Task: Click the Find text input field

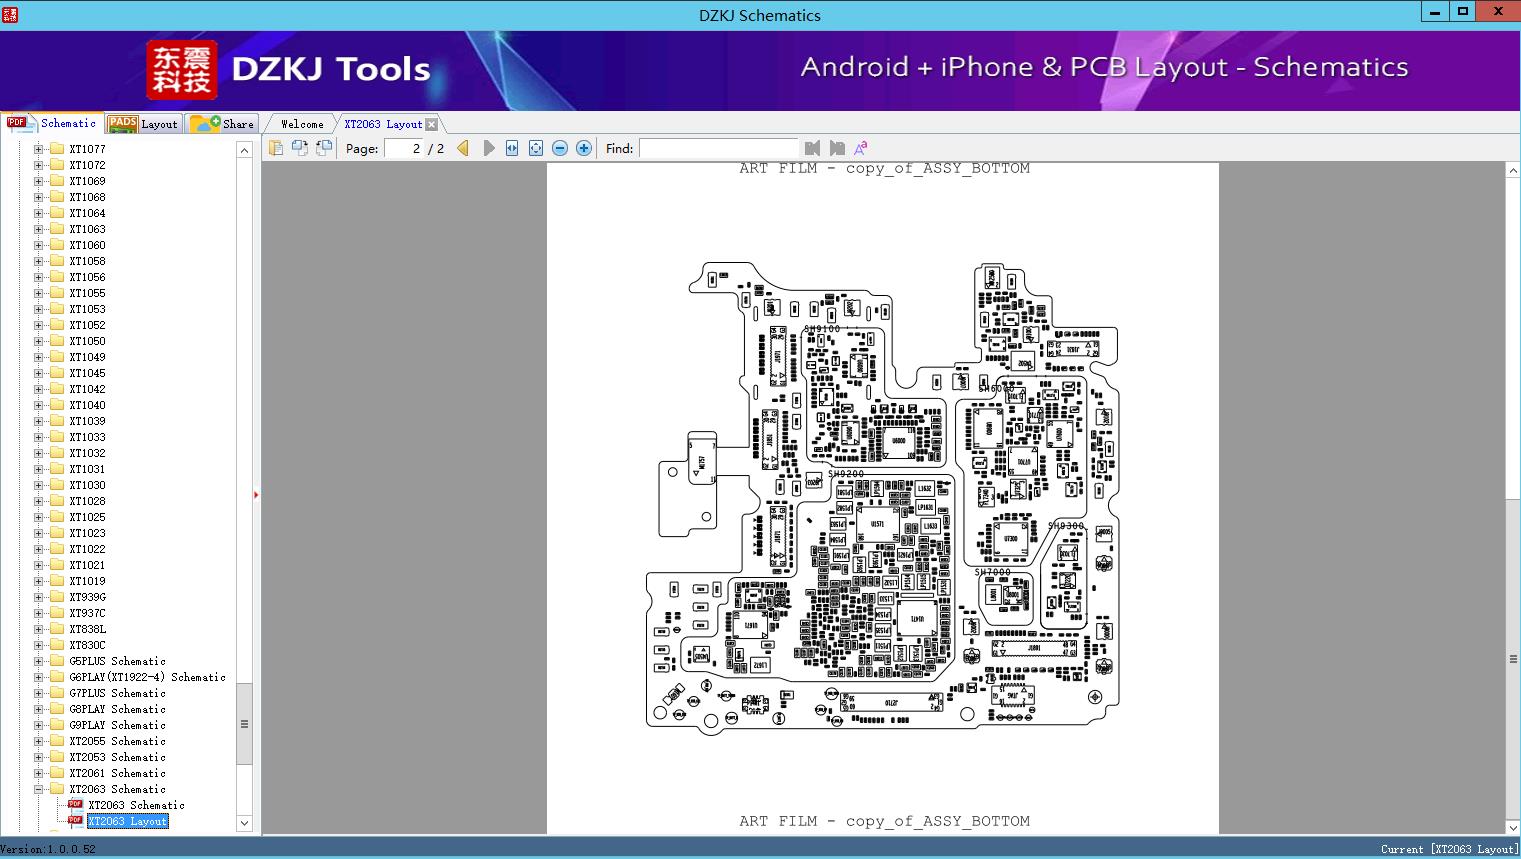Action: [x=718, y=148]
